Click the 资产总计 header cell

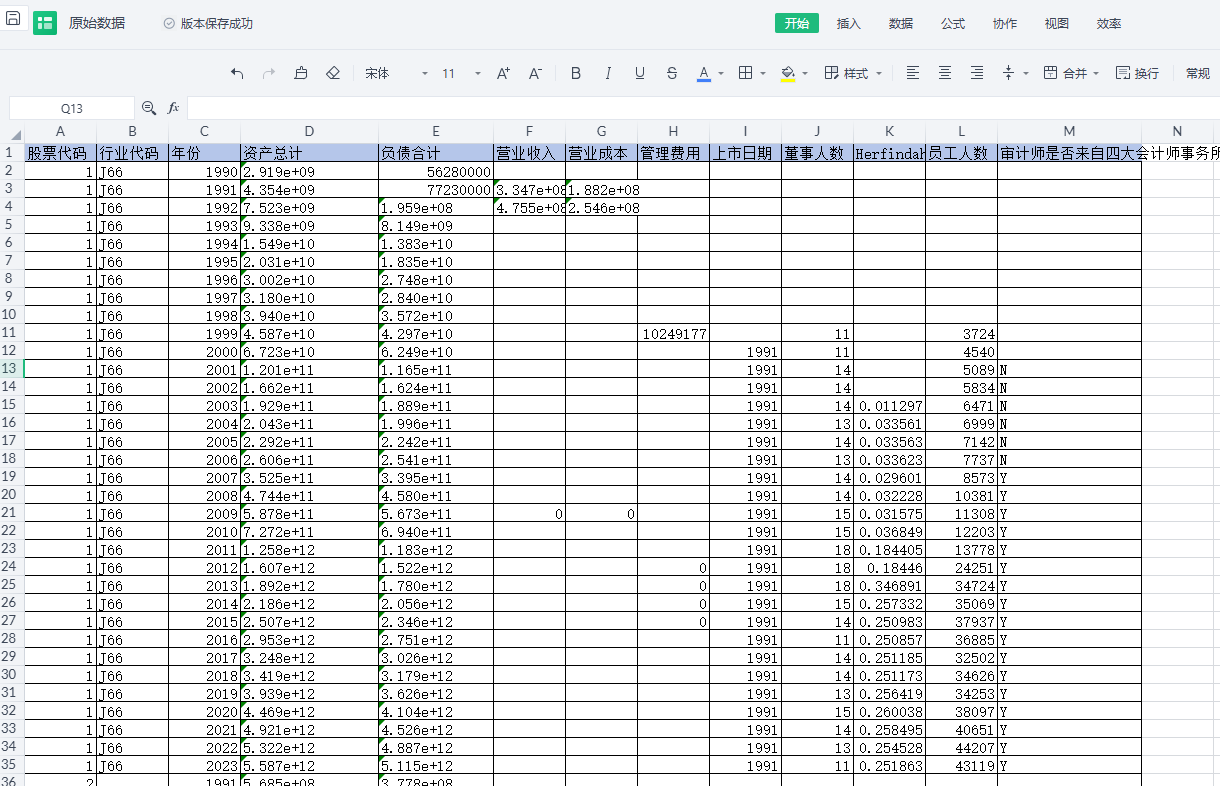309,153
